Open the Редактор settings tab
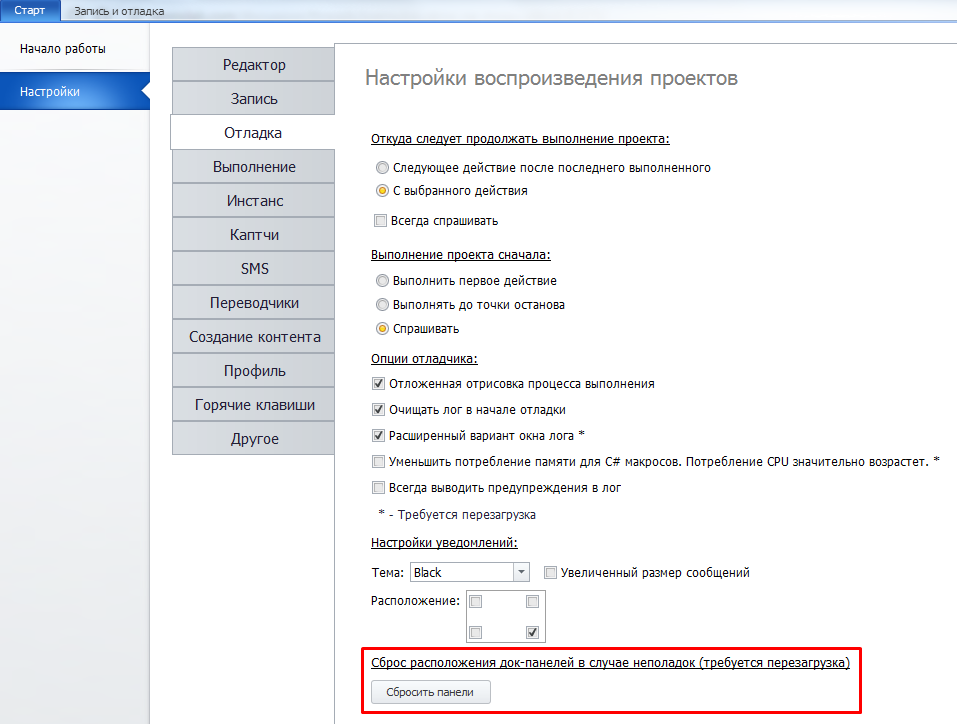Viewport: 957px width, 724px height. [253, 65]
